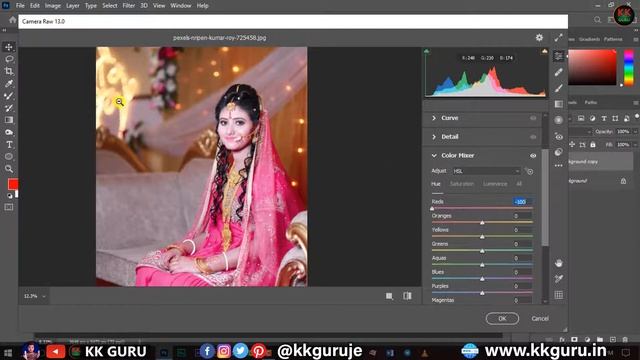Open the Snapshots panel icon

tap(558, 152)
